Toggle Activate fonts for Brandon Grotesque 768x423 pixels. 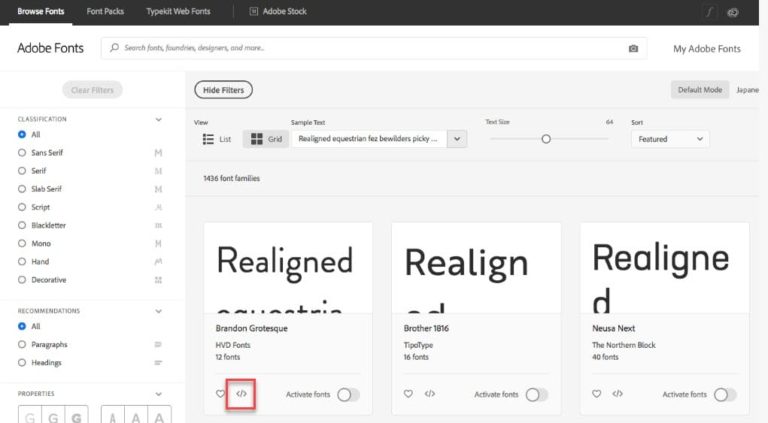(348, 395)
